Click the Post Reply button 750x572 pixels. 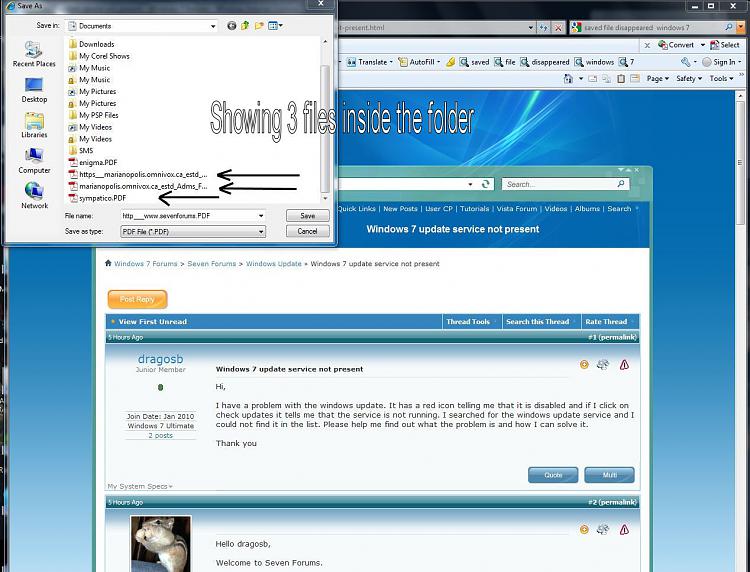(137, 299)
